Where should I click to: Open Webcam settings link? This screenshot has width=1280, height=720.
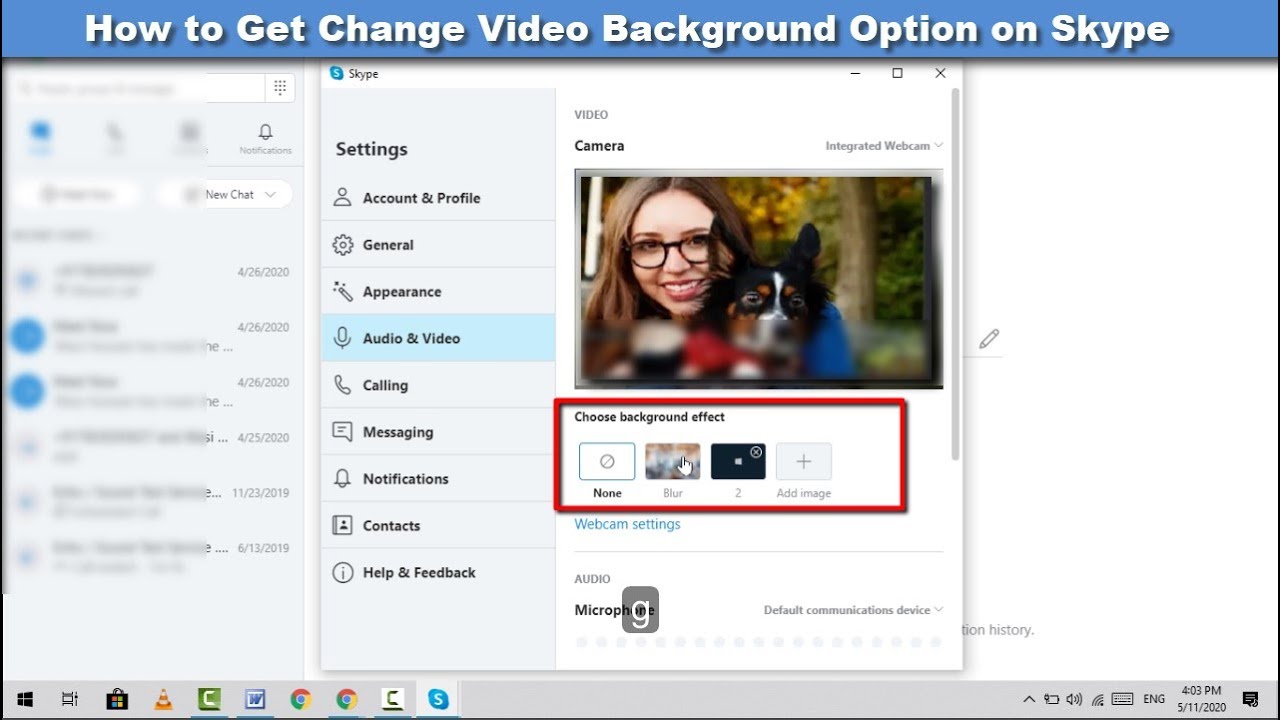[x=627, y=524]
